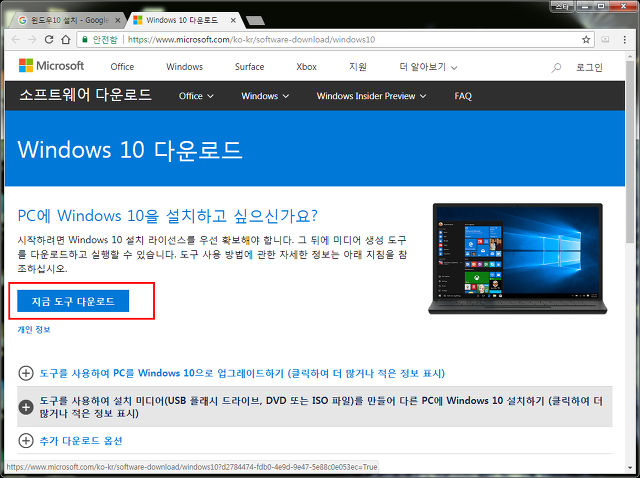Click the page vertical scrollbar thumb
Viewport: 640px width, 478px height.
[631, 151]
